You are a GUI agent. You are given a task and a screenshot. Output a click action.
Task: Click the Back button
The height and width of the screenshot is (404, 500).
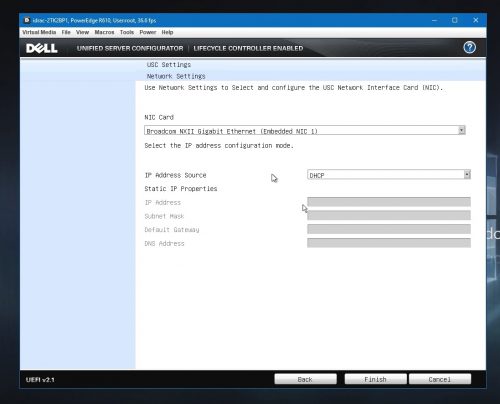coord(305,379)
